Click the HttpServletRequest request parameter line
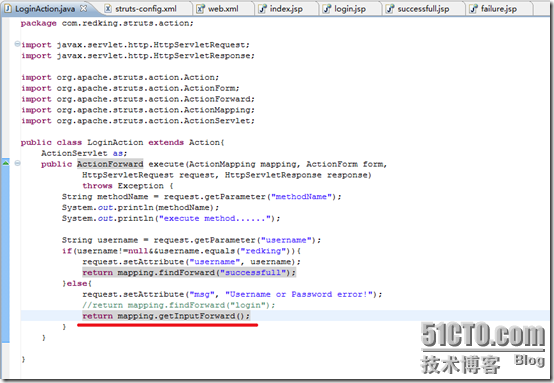This screenshot has height=383, width=554. tap(227, 175)
